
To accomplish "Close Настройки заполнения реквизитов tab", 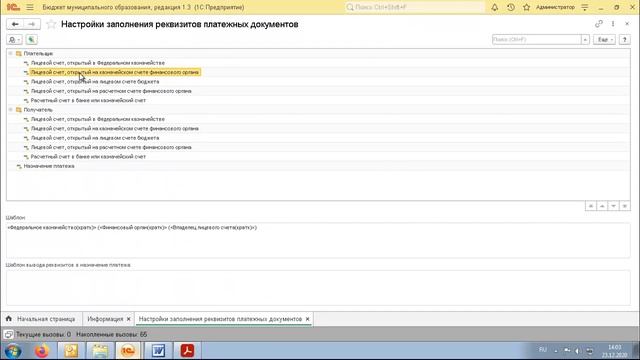I will (x=307, y=319).
